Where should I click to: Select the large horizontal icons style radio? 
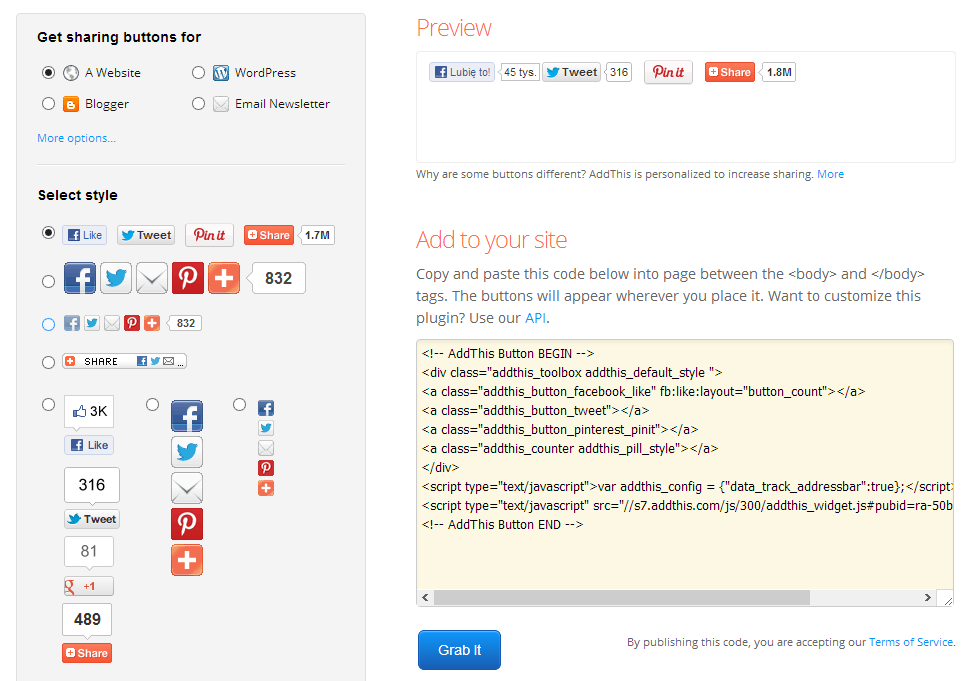pyautogui.click(x=48, y=281)
